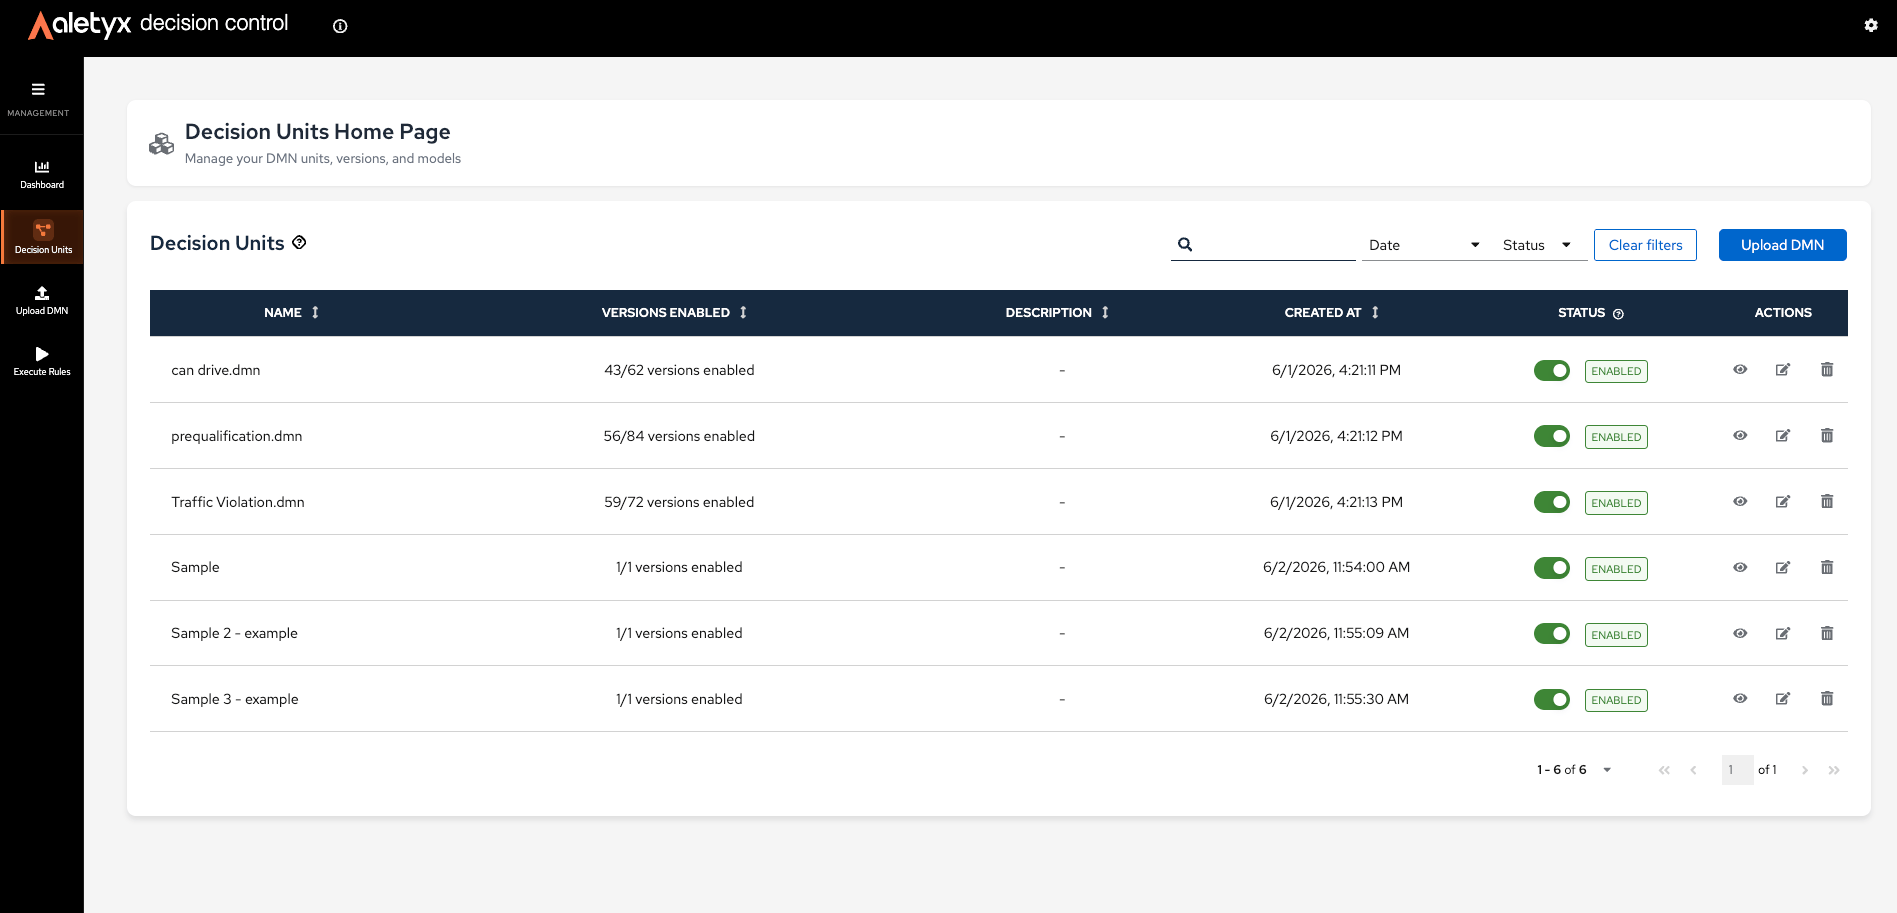Edit Sample 3 - example

[1783, 699]
